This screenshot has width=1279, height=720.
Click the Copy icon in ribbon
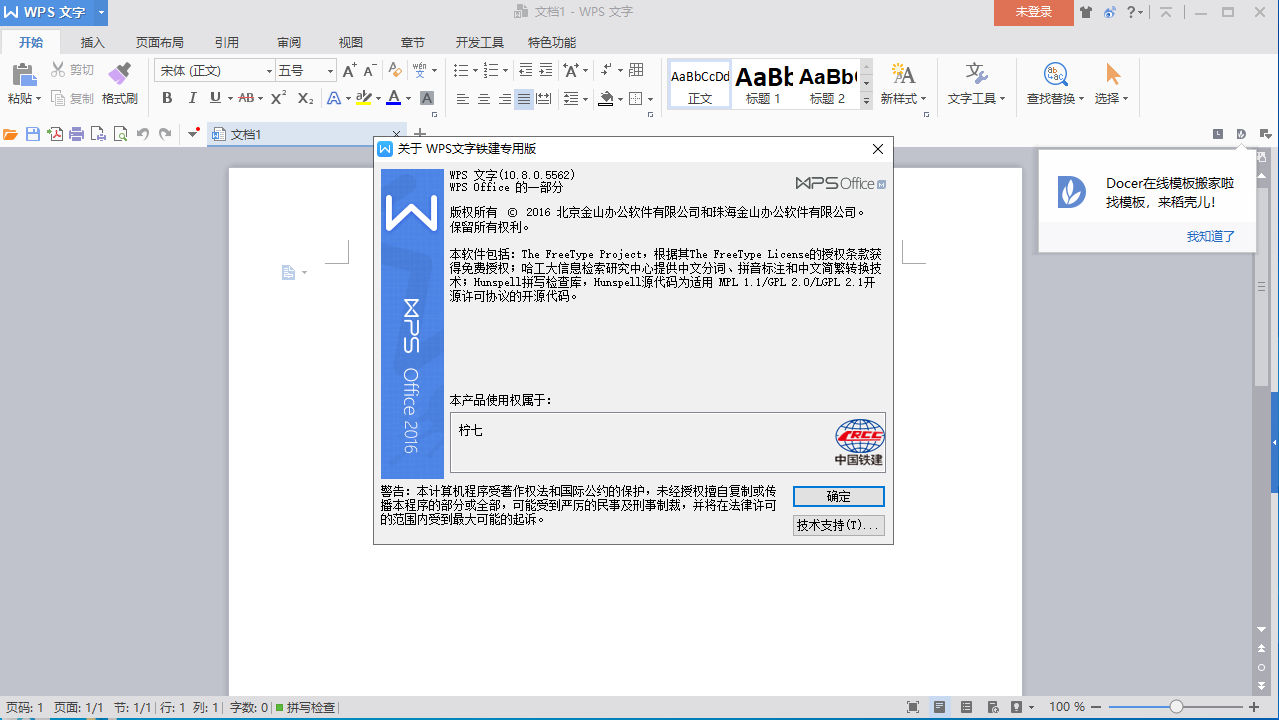click(58, 98)
